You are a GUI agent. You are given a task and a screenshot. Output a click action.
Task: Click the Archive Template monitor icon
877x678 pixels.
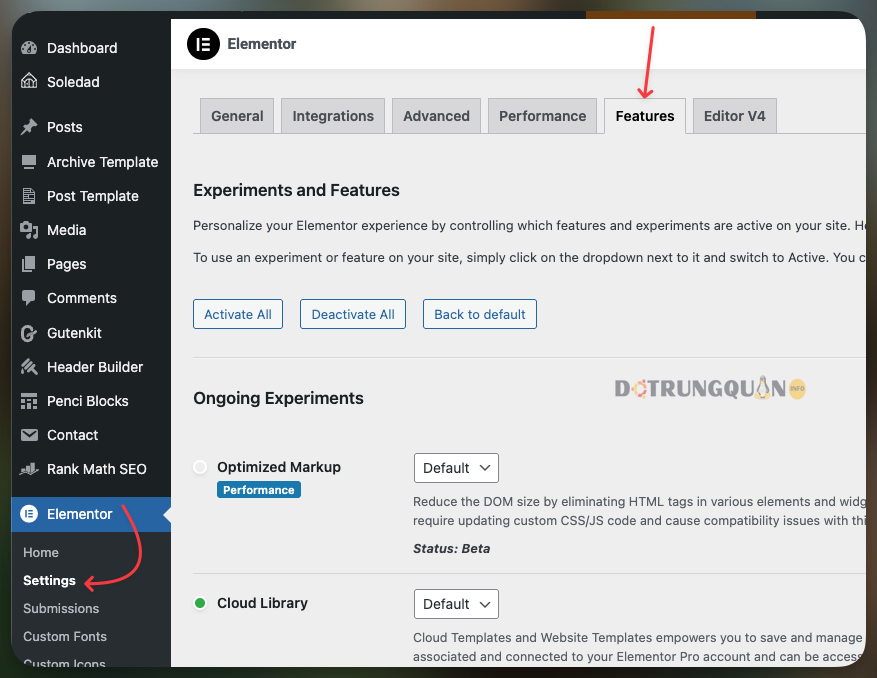(x=29, y=162)
